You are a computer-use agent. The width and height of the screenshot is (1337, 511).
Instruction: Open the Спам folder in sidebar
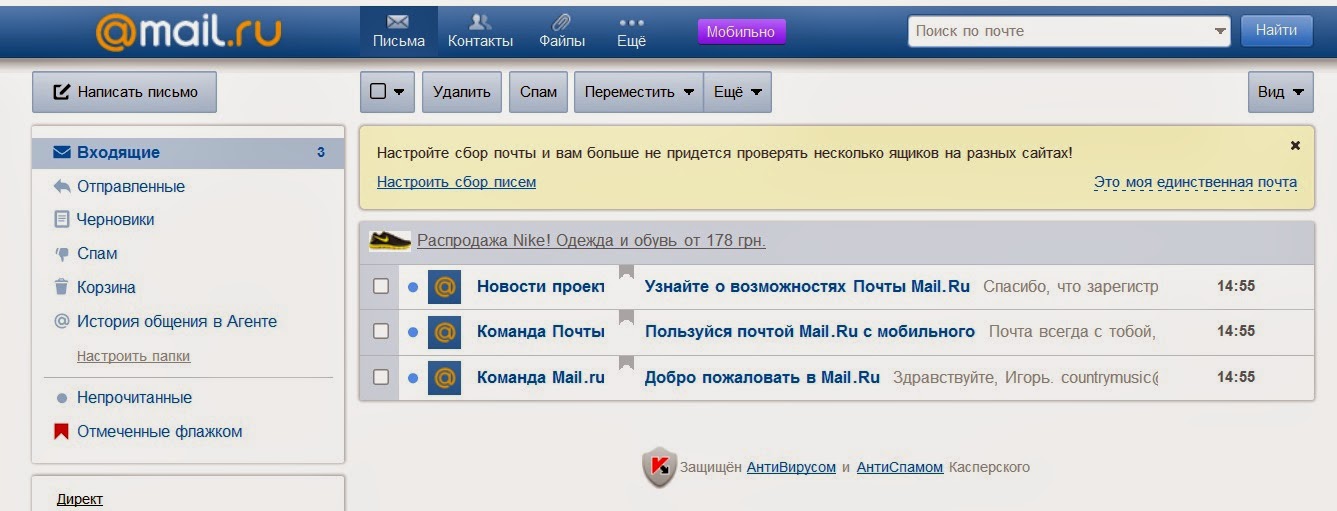pos(97,254)
